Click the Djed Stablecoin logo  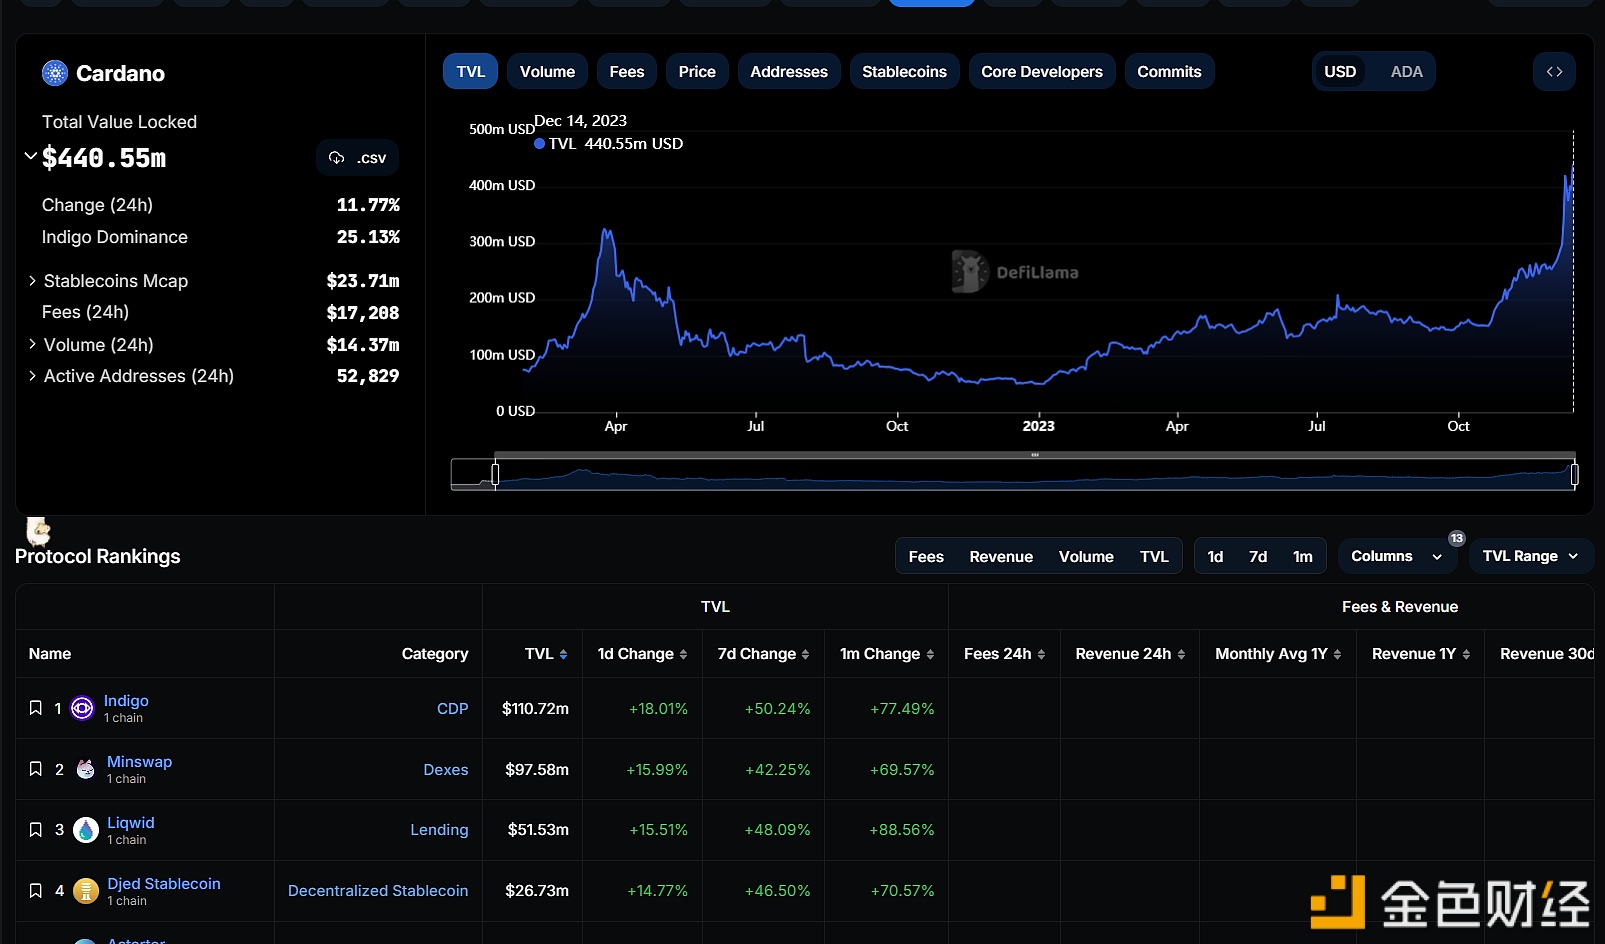click(86, 891)
